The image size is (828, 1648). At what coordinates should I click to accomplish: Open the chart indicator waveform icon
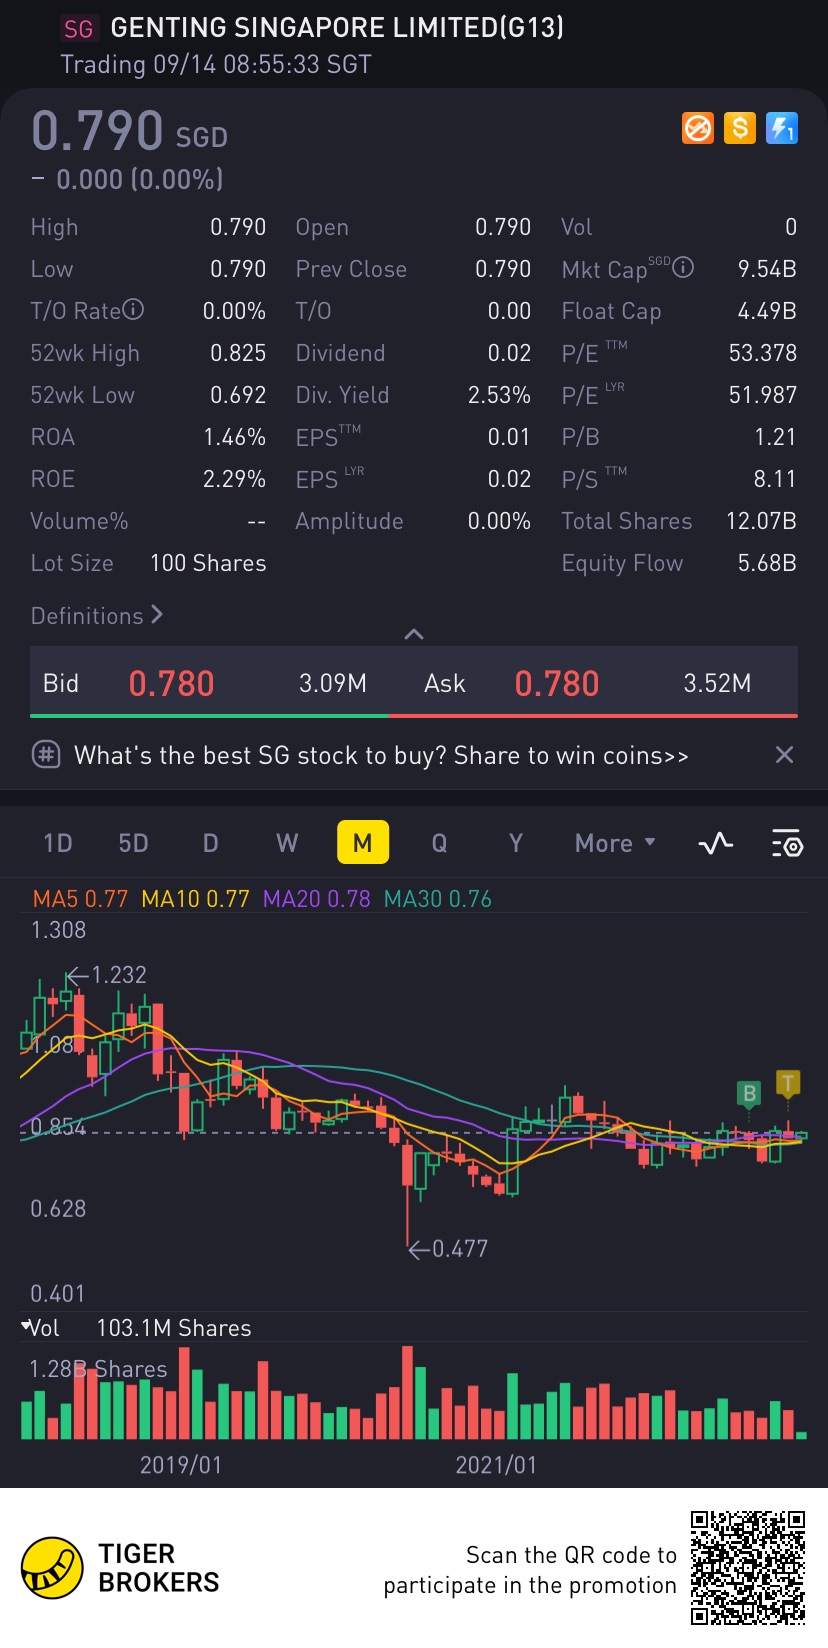pyautogui.click(x=716, y=844)
